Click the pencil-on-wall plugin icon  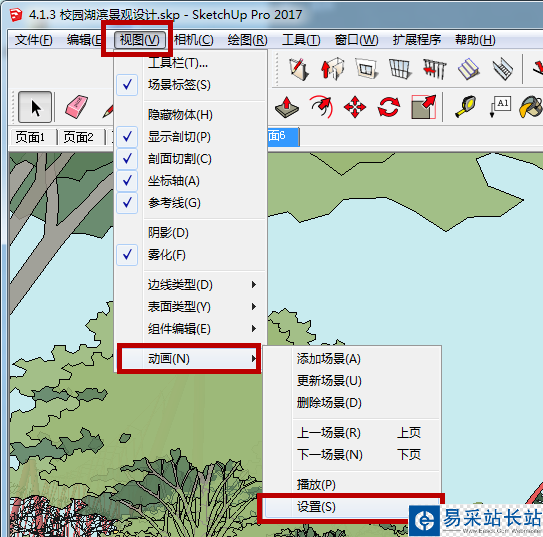pos(298,69)
